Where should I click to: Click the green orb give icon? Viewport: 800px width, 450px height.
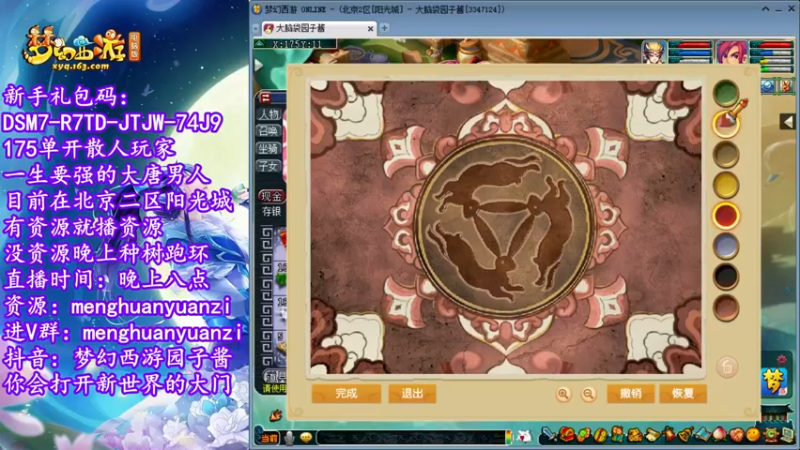(x=584, y=435)
